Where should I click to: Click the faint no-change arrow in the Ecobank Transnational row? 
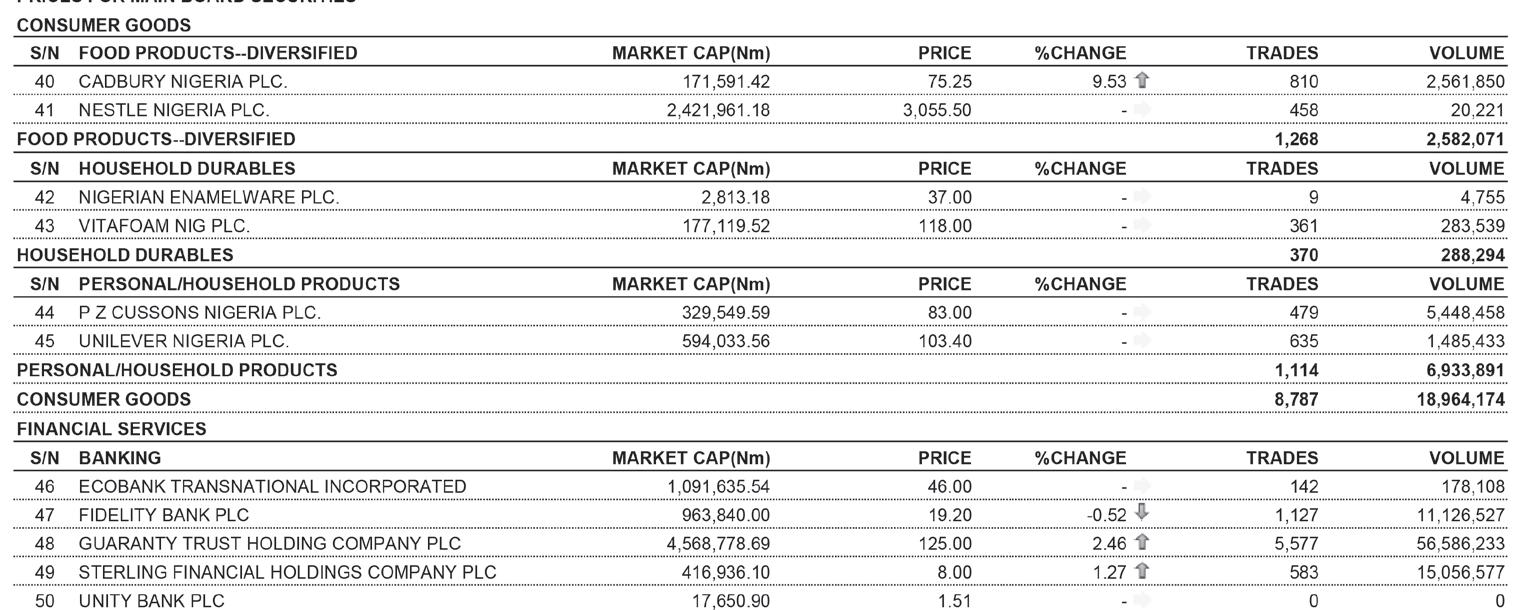[x=1143, y=487]
